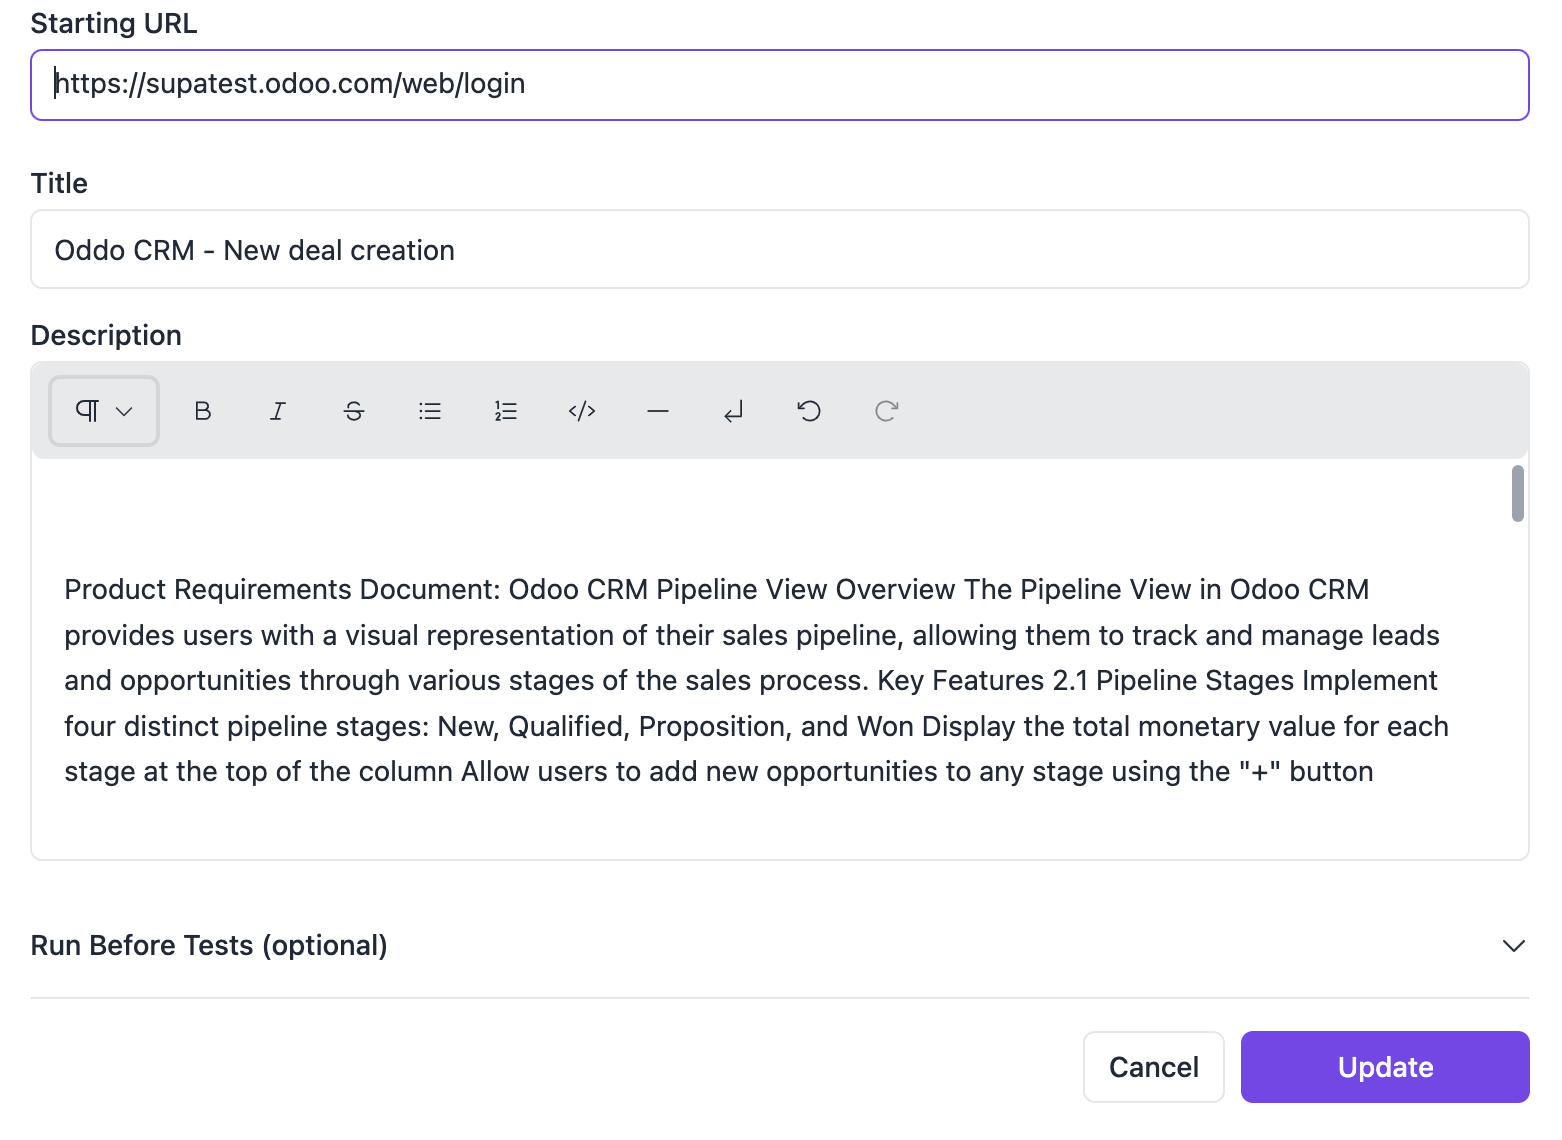Toggle code block formatting
The width and height of the screenshot is (1562, 1140).
[582, 411]
